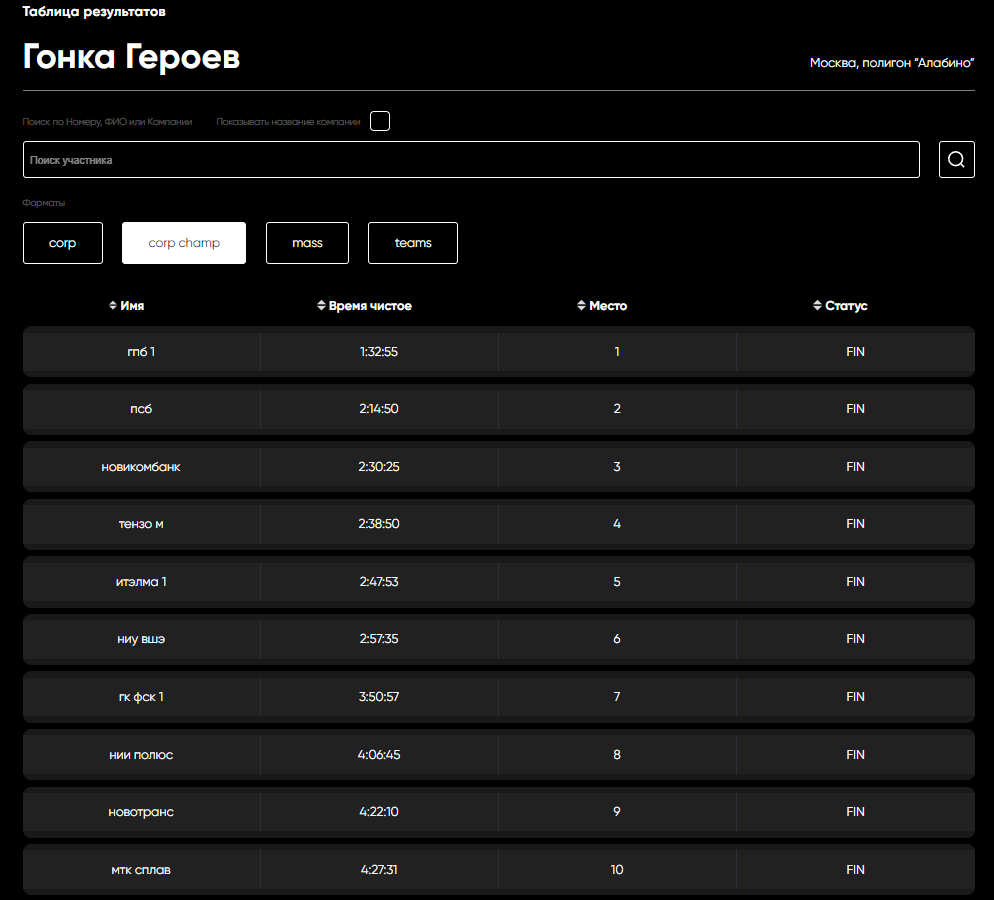Click sort arrows icon beside Статус
Viewport: 994px width, 900px height.
[x=817, y=306]
